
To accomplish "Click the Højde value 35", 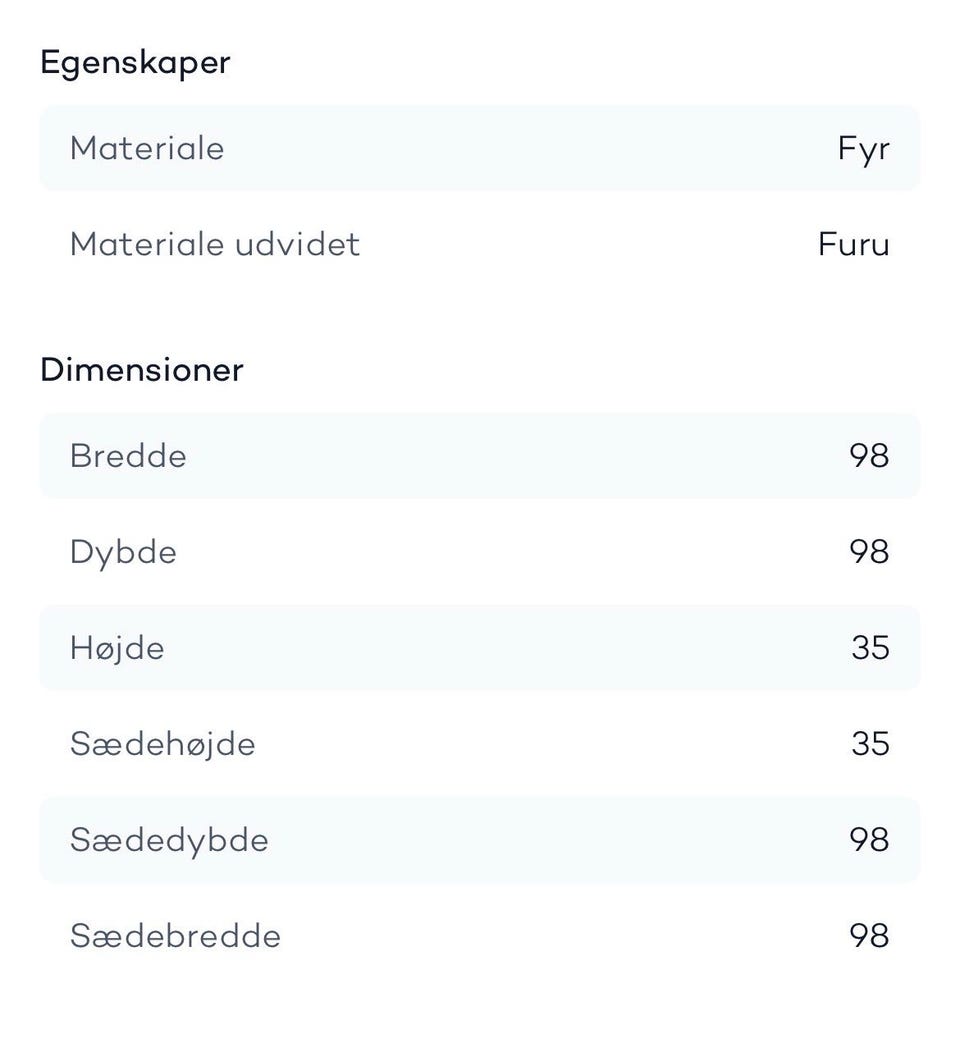I will 870,648.
